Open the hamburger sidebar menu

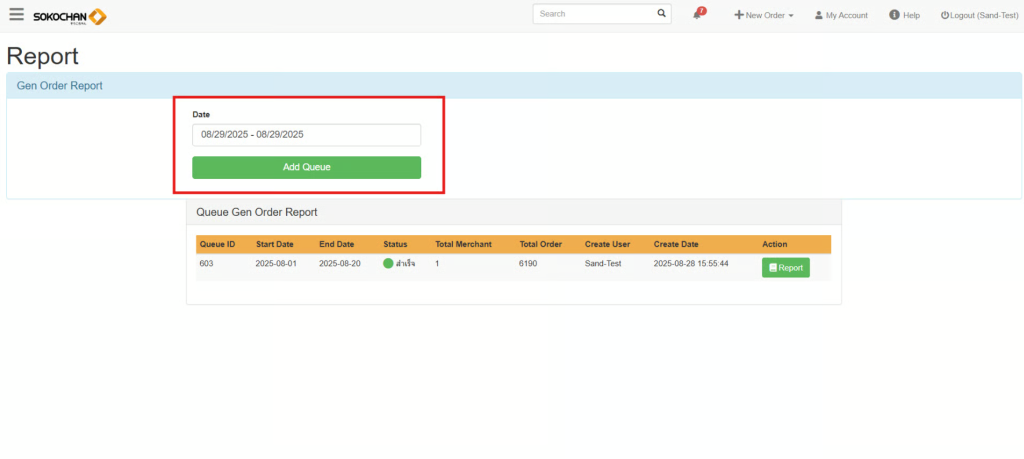(x=16, y=15)
